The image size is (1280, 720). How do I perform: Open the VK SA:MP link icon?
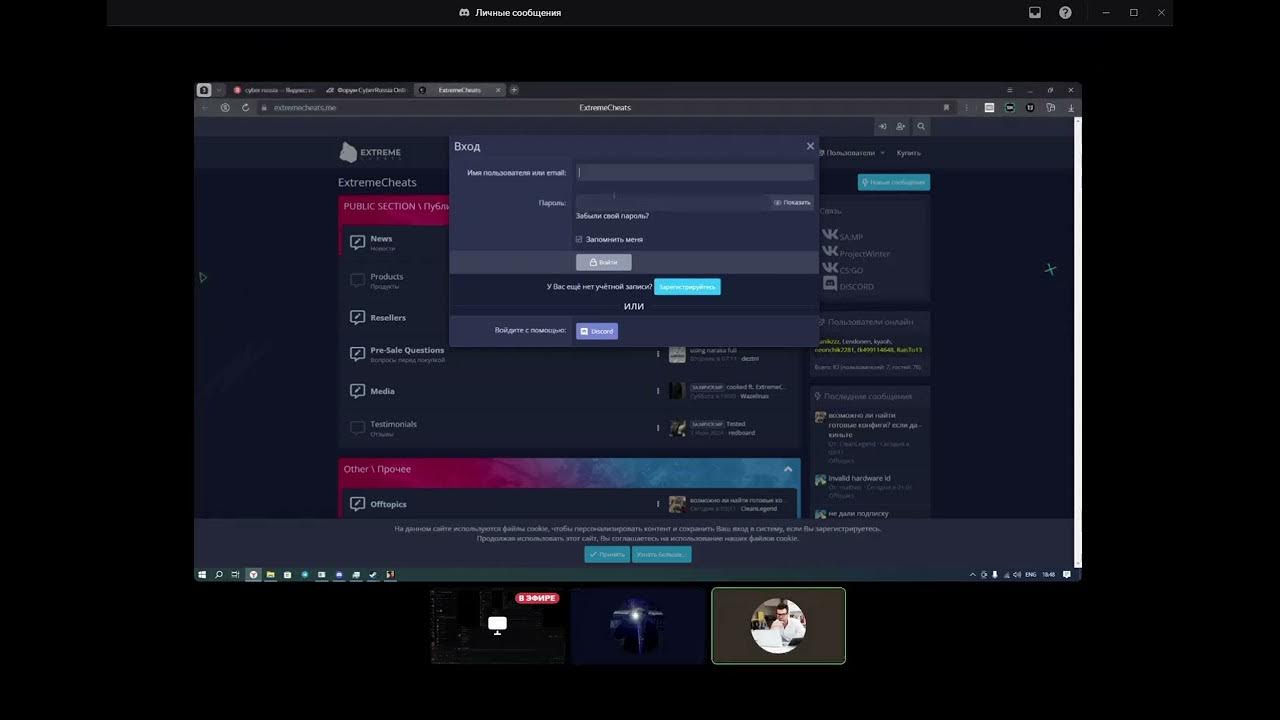(829, 234)
